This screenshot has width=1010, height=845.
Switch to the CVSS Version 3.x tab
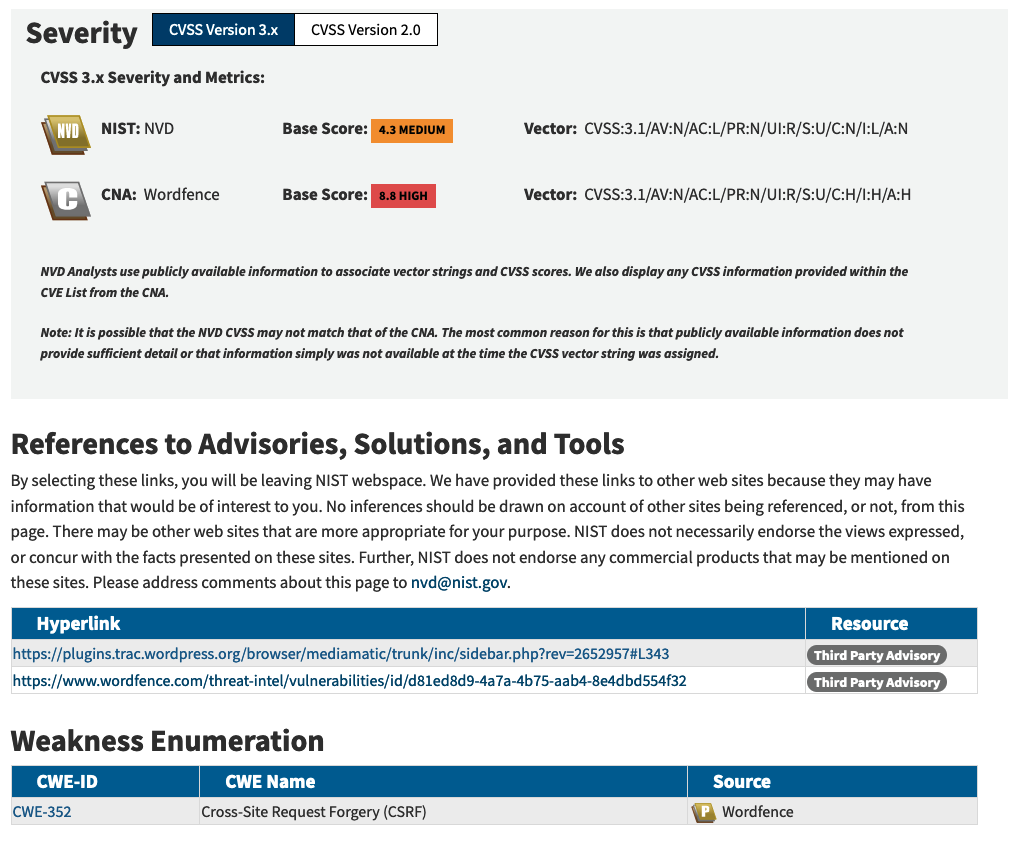(x=222, y=29)
